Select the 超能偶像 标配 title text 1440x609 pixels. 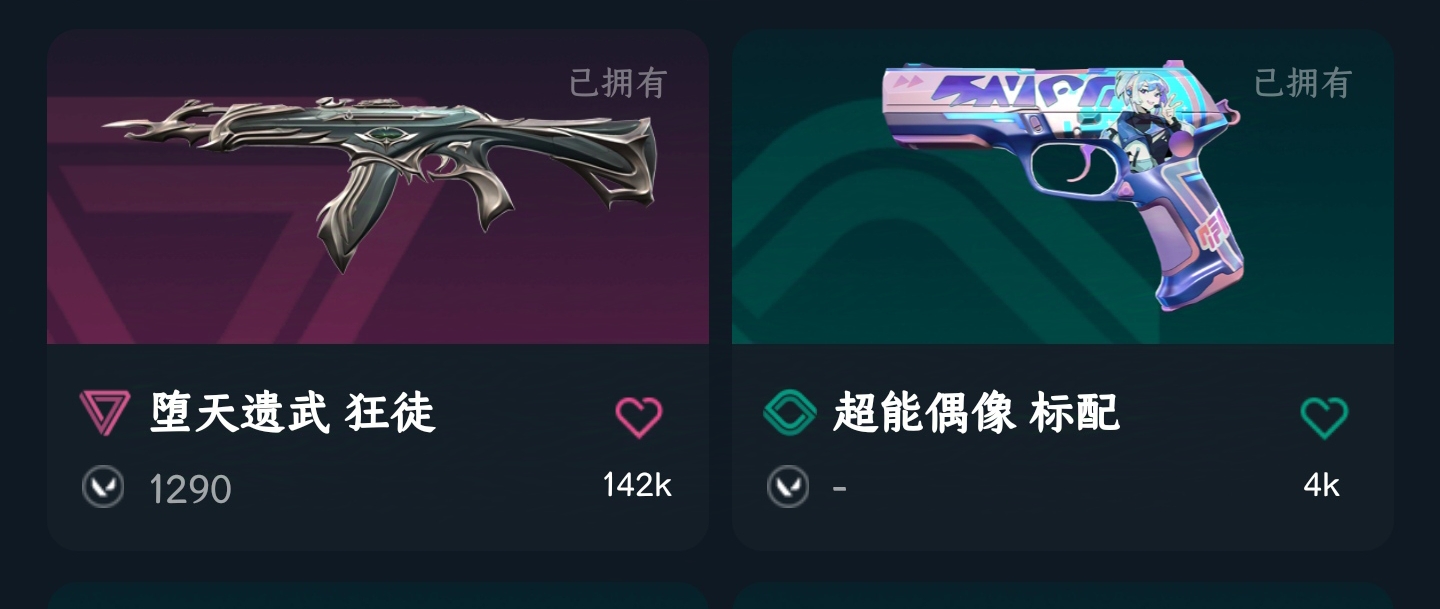[976, 413]
